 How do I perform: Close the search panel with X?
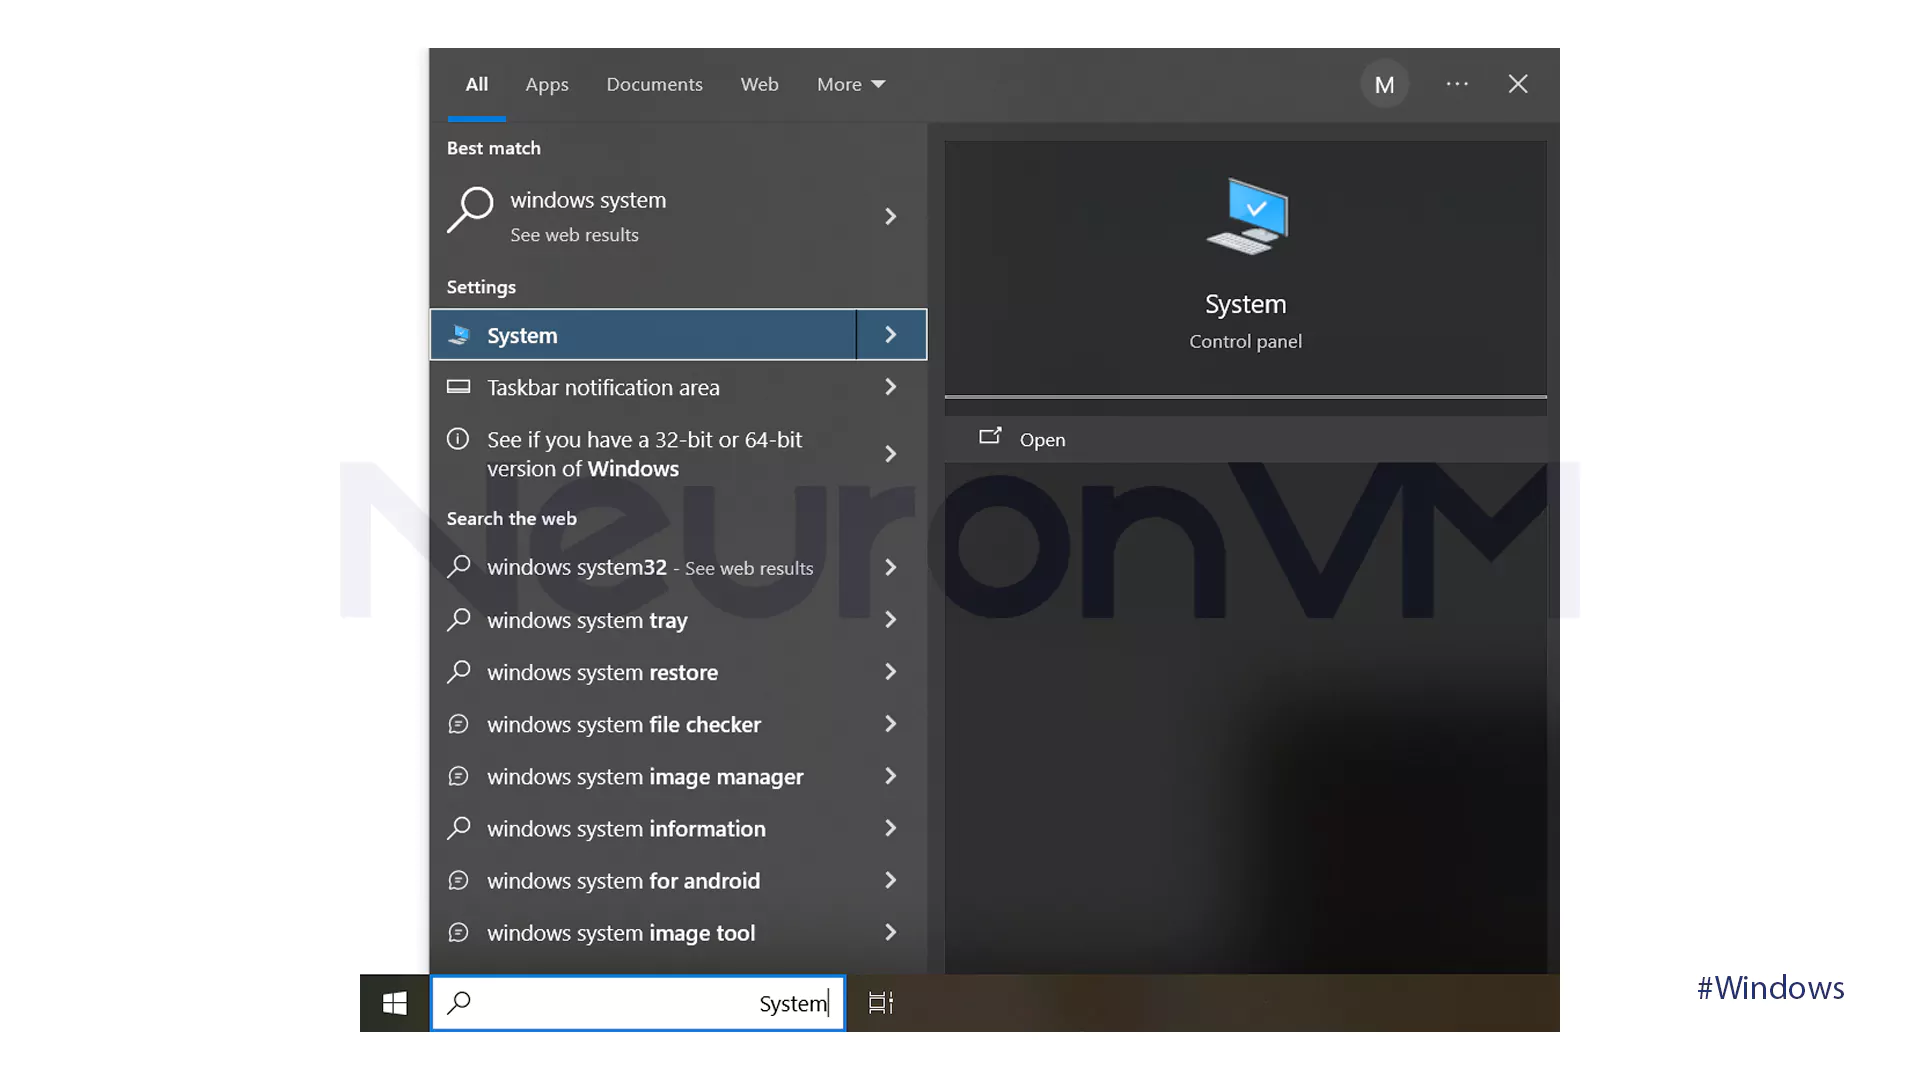click(1518, 84)
